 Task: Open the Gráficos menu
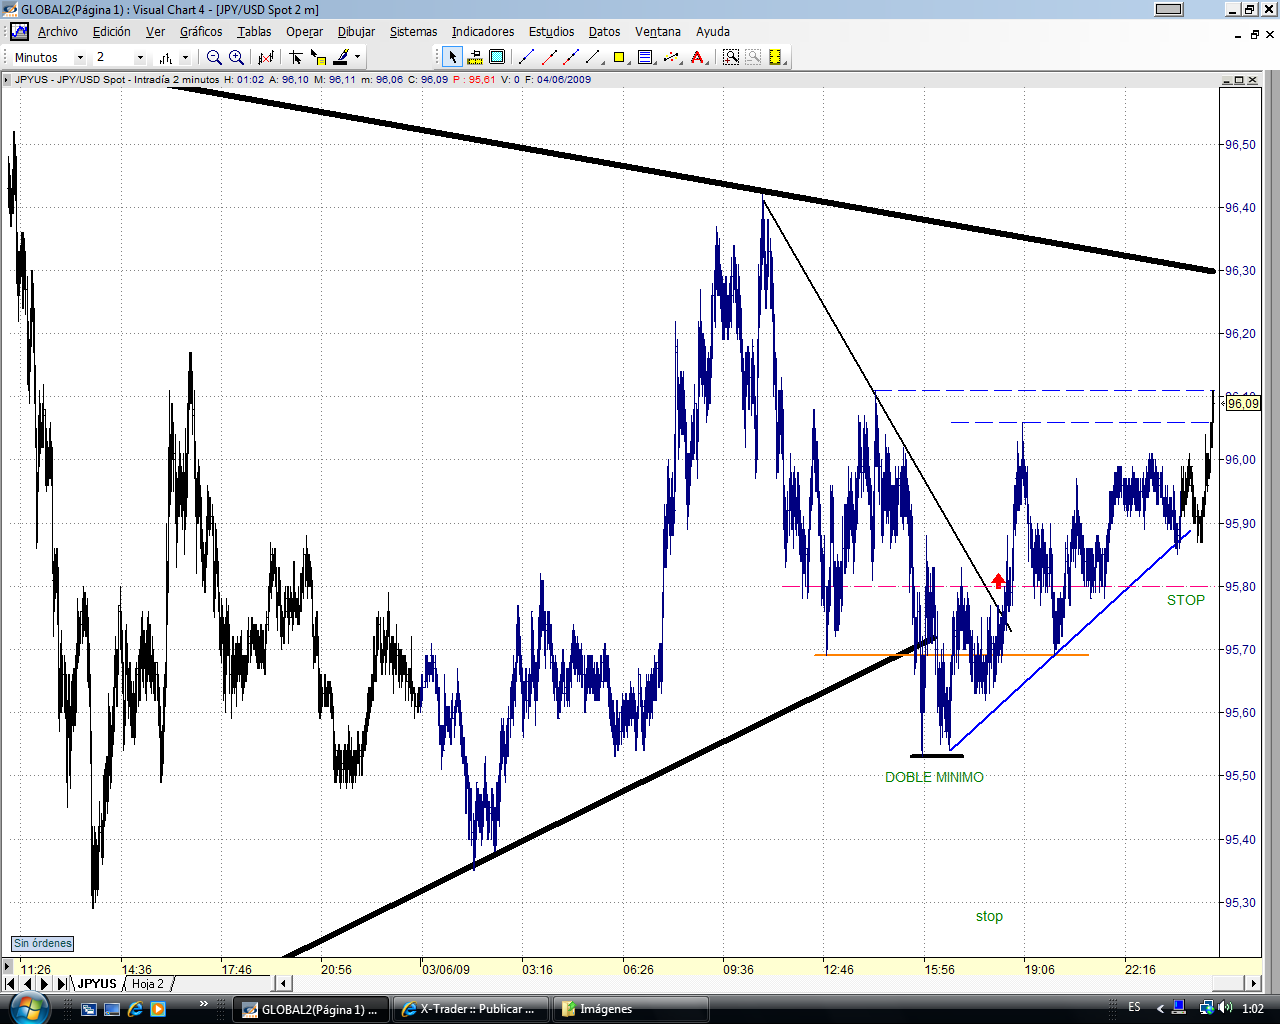pyautogui.click(x=201, y=32)
